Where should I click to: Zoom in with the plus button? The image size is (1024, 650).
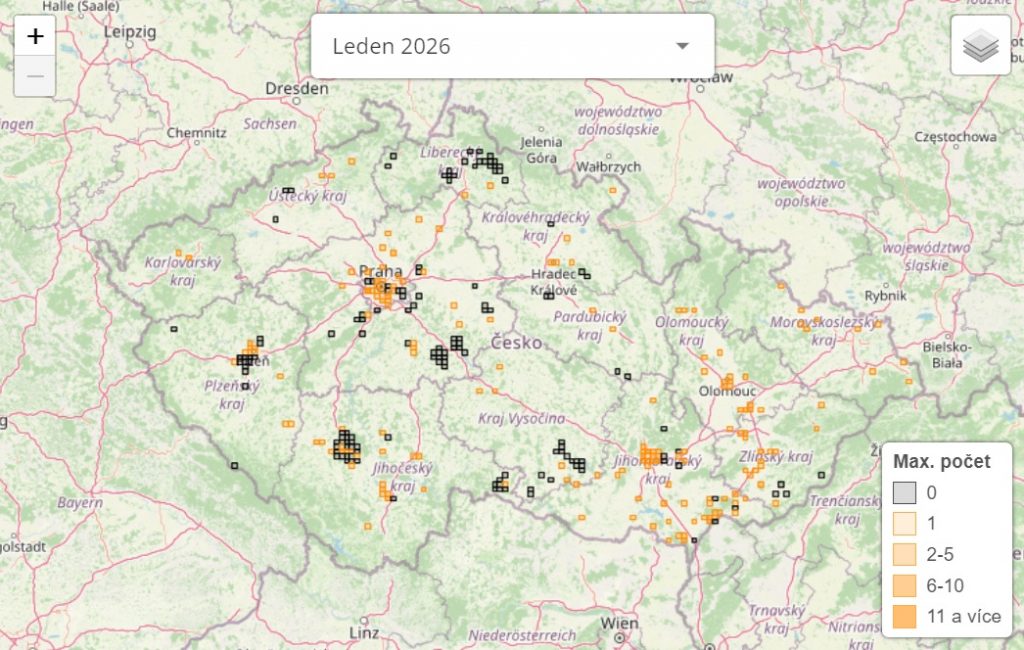tap(35, 37)
